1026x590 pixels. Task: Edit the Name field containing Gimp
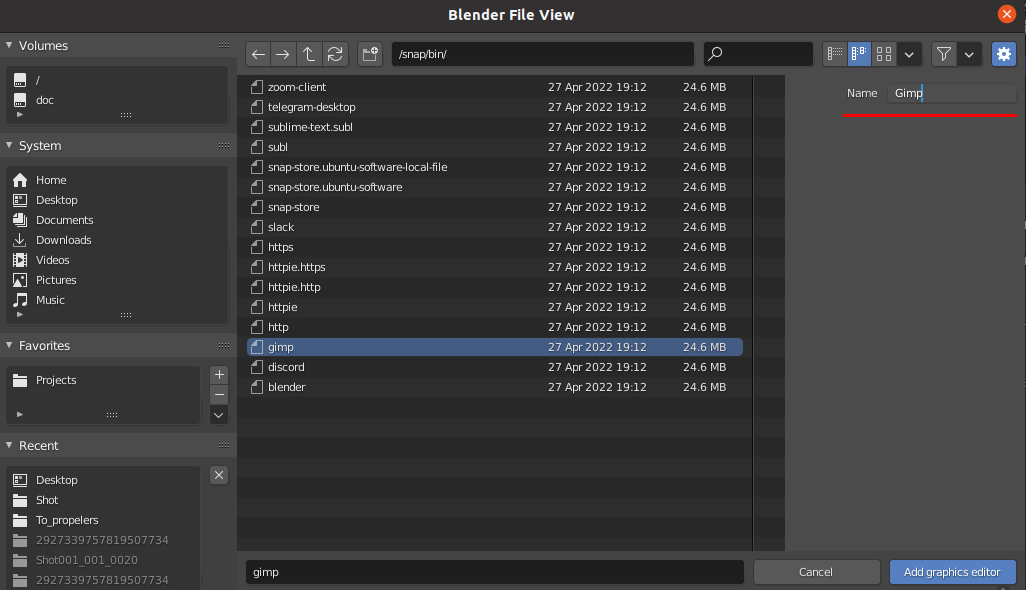coord(952,93)
